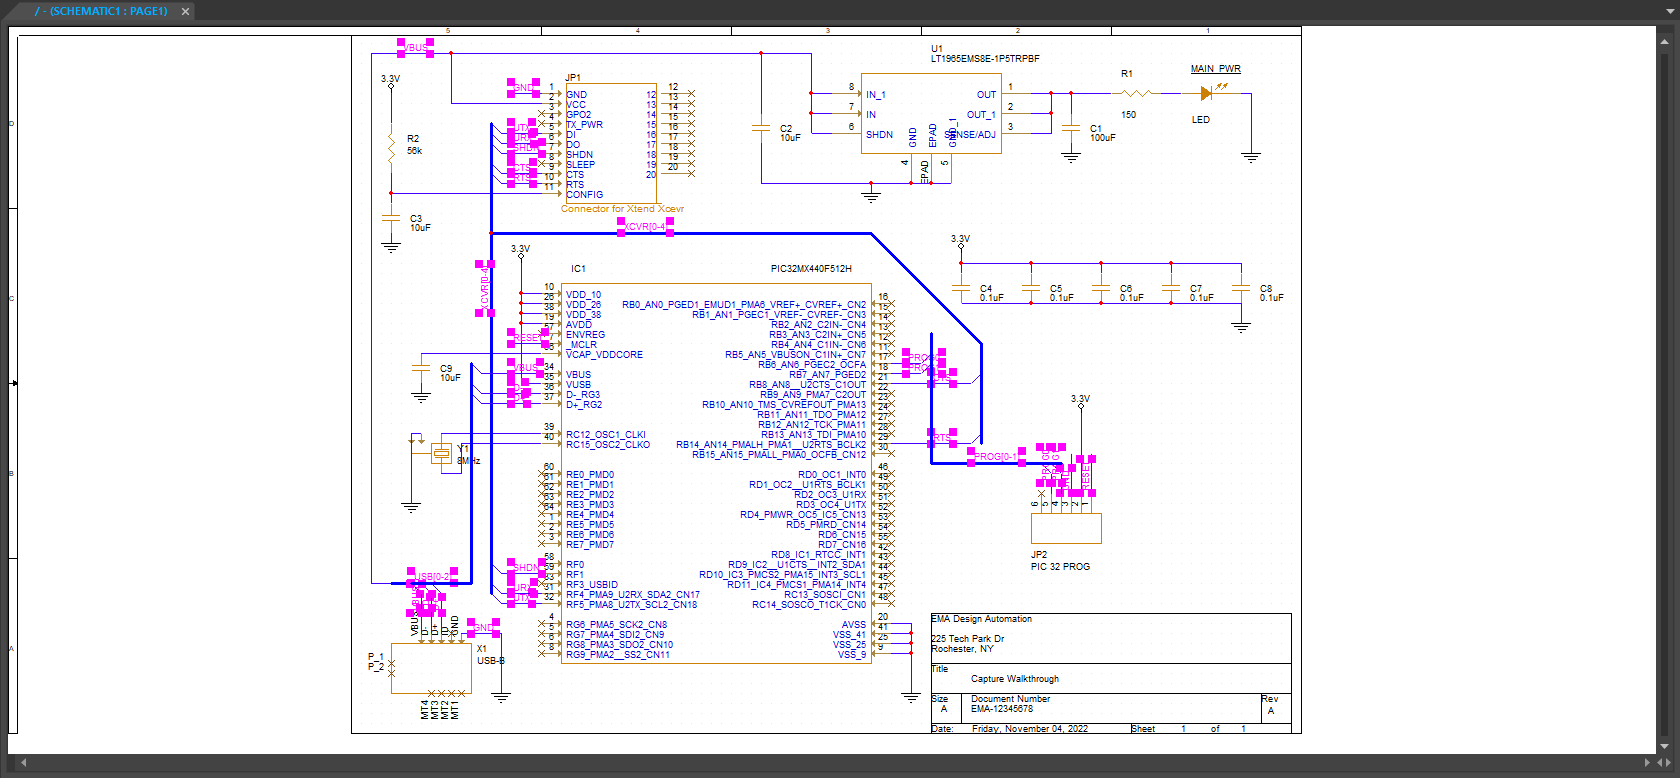Select the XCVR[0-4] bus label on horizontal bus
1680x778 pixels.
[x=645, y=227]
